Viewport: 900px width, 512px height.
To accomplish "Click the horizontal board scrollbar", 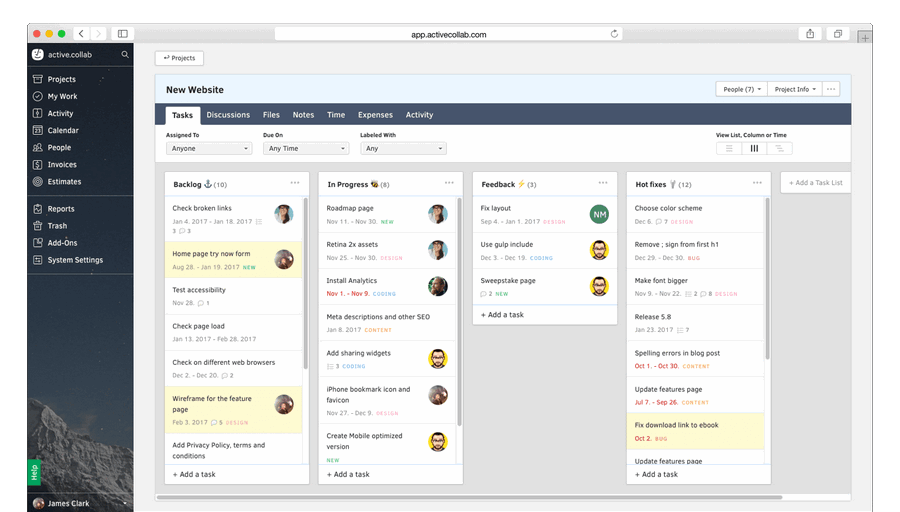I will (469, 497).
